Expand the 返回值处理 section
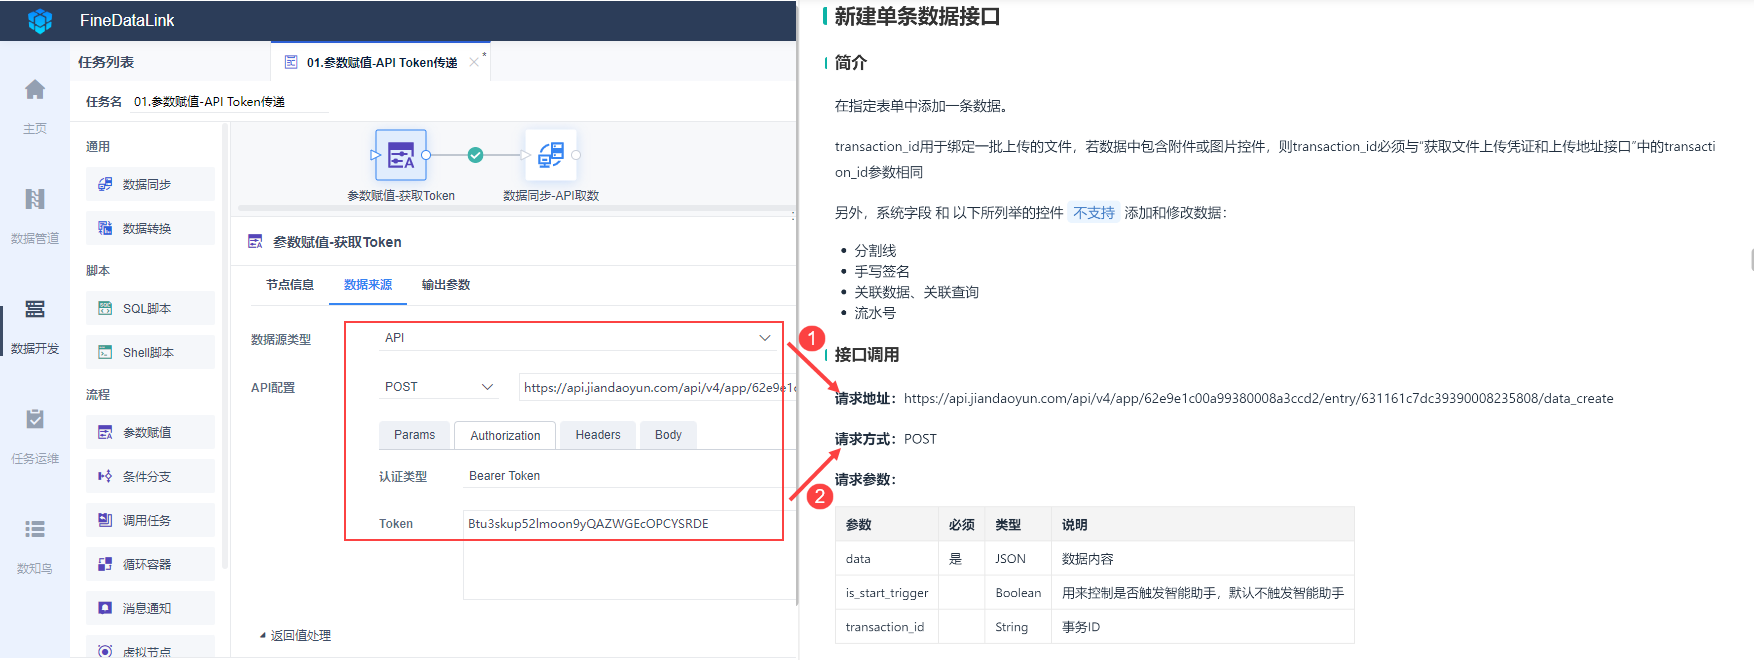Viewport: 1756px width, 660px height. coord(295,635)
